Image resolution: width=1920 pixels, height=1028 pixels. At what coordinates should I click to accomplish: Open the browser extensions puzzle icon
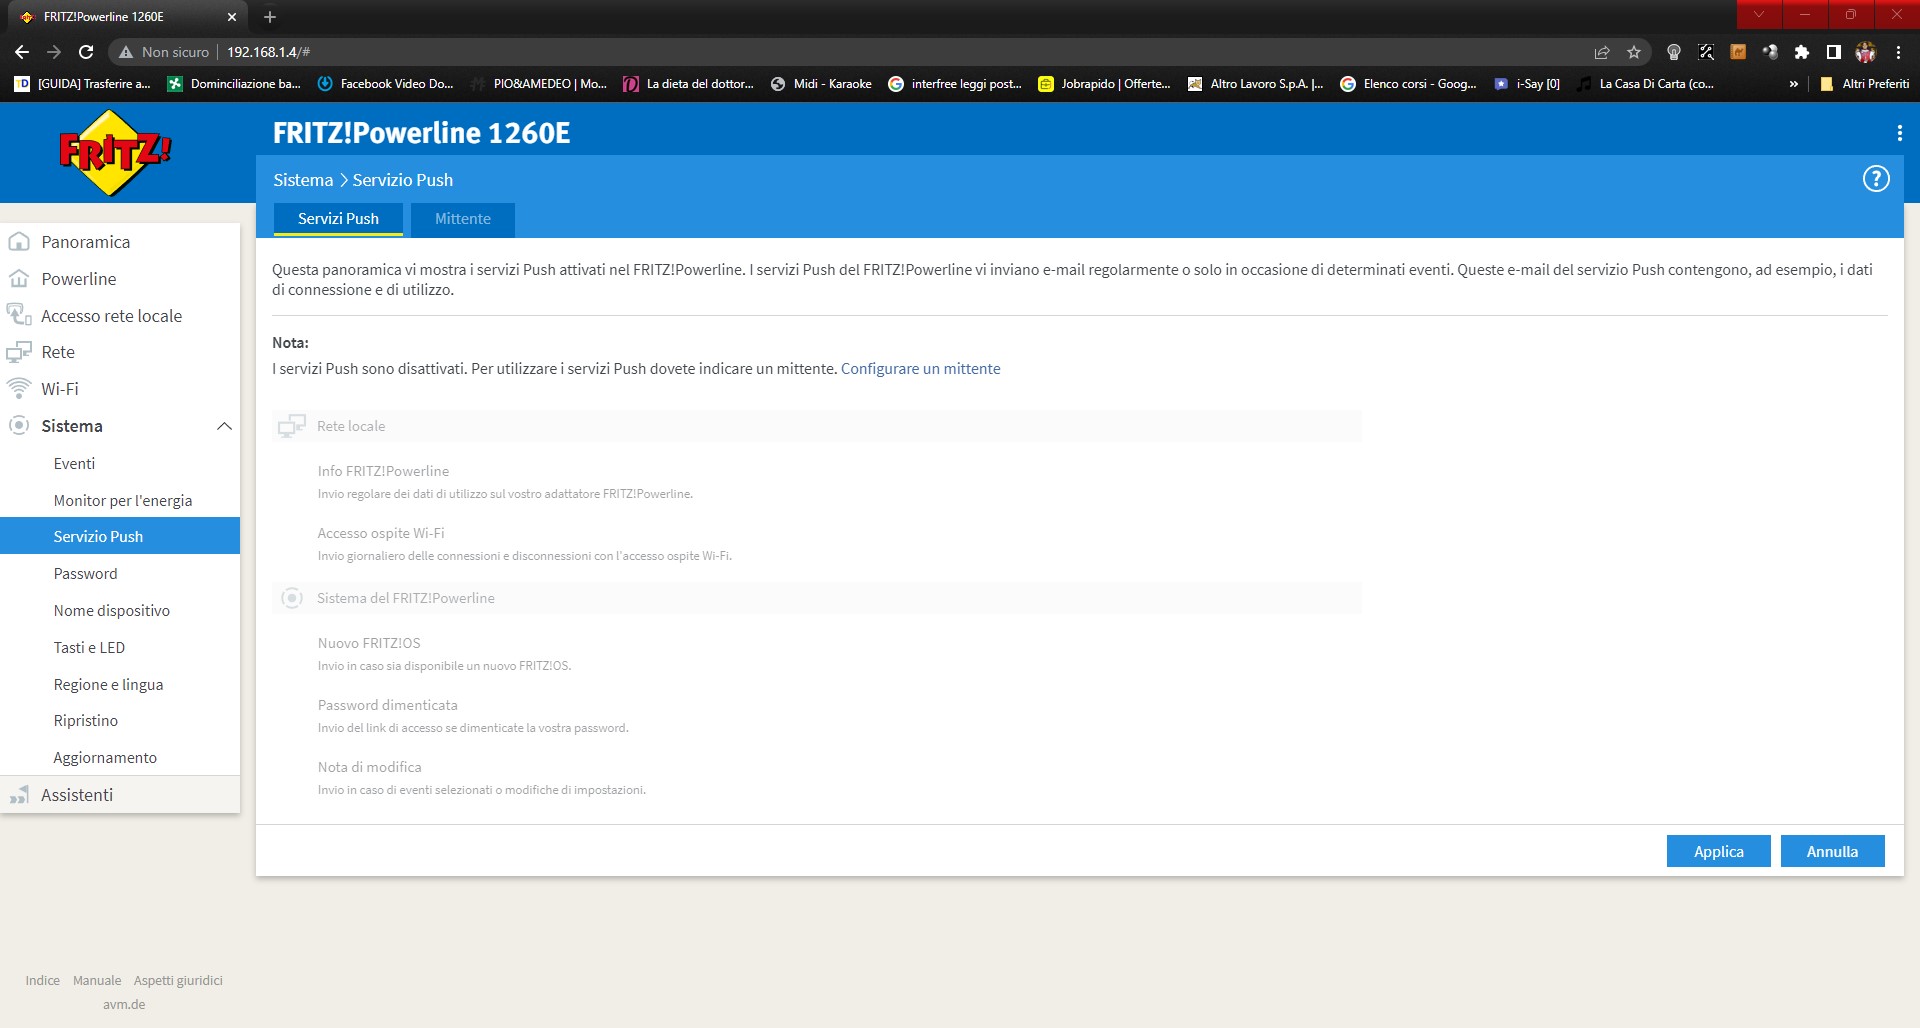tap(1802, 52)
